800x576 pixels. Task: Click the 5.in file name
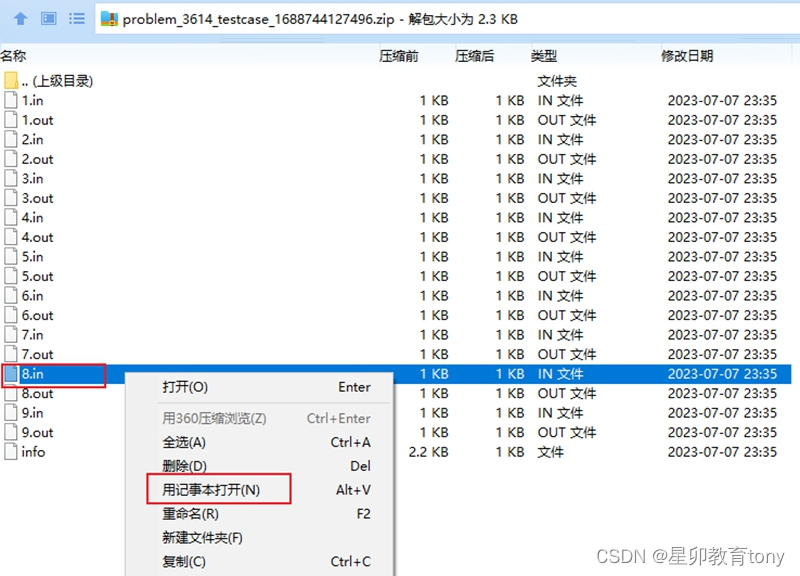tap(32, 257)
